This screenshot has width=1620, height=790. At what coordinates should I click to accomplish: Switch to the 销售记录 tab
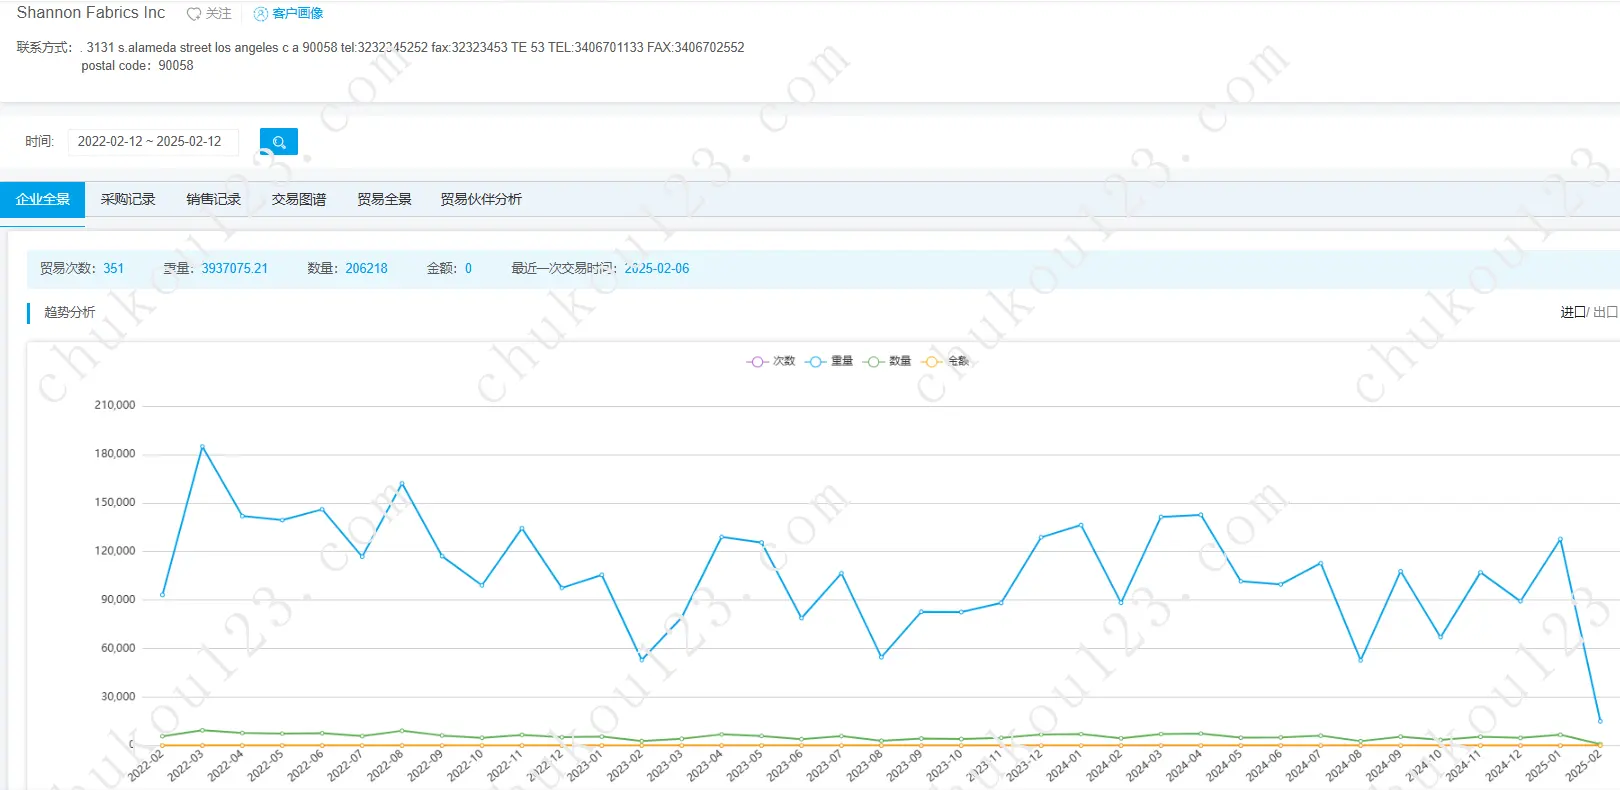pyautogui.click(x=213, y=200)
